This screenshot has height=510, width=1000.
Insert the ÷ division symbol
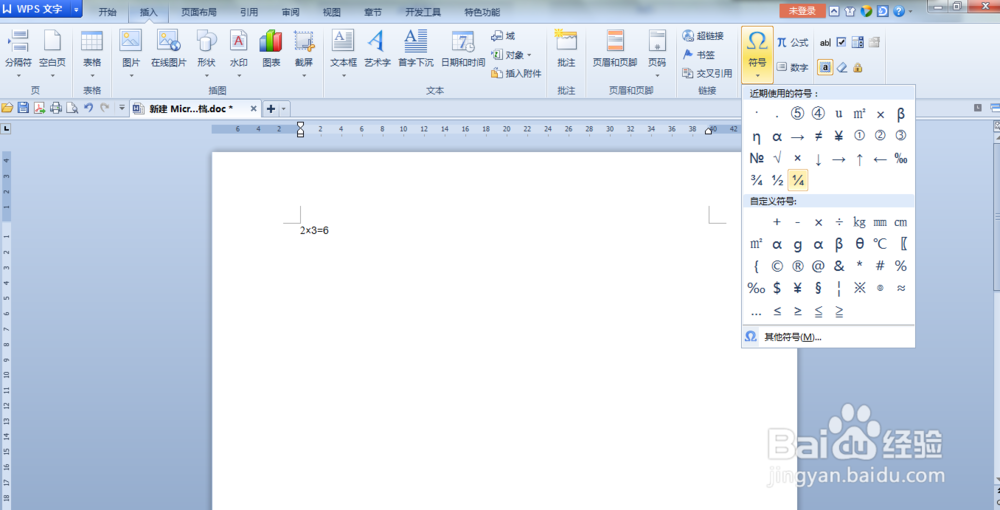click(839, 222)
